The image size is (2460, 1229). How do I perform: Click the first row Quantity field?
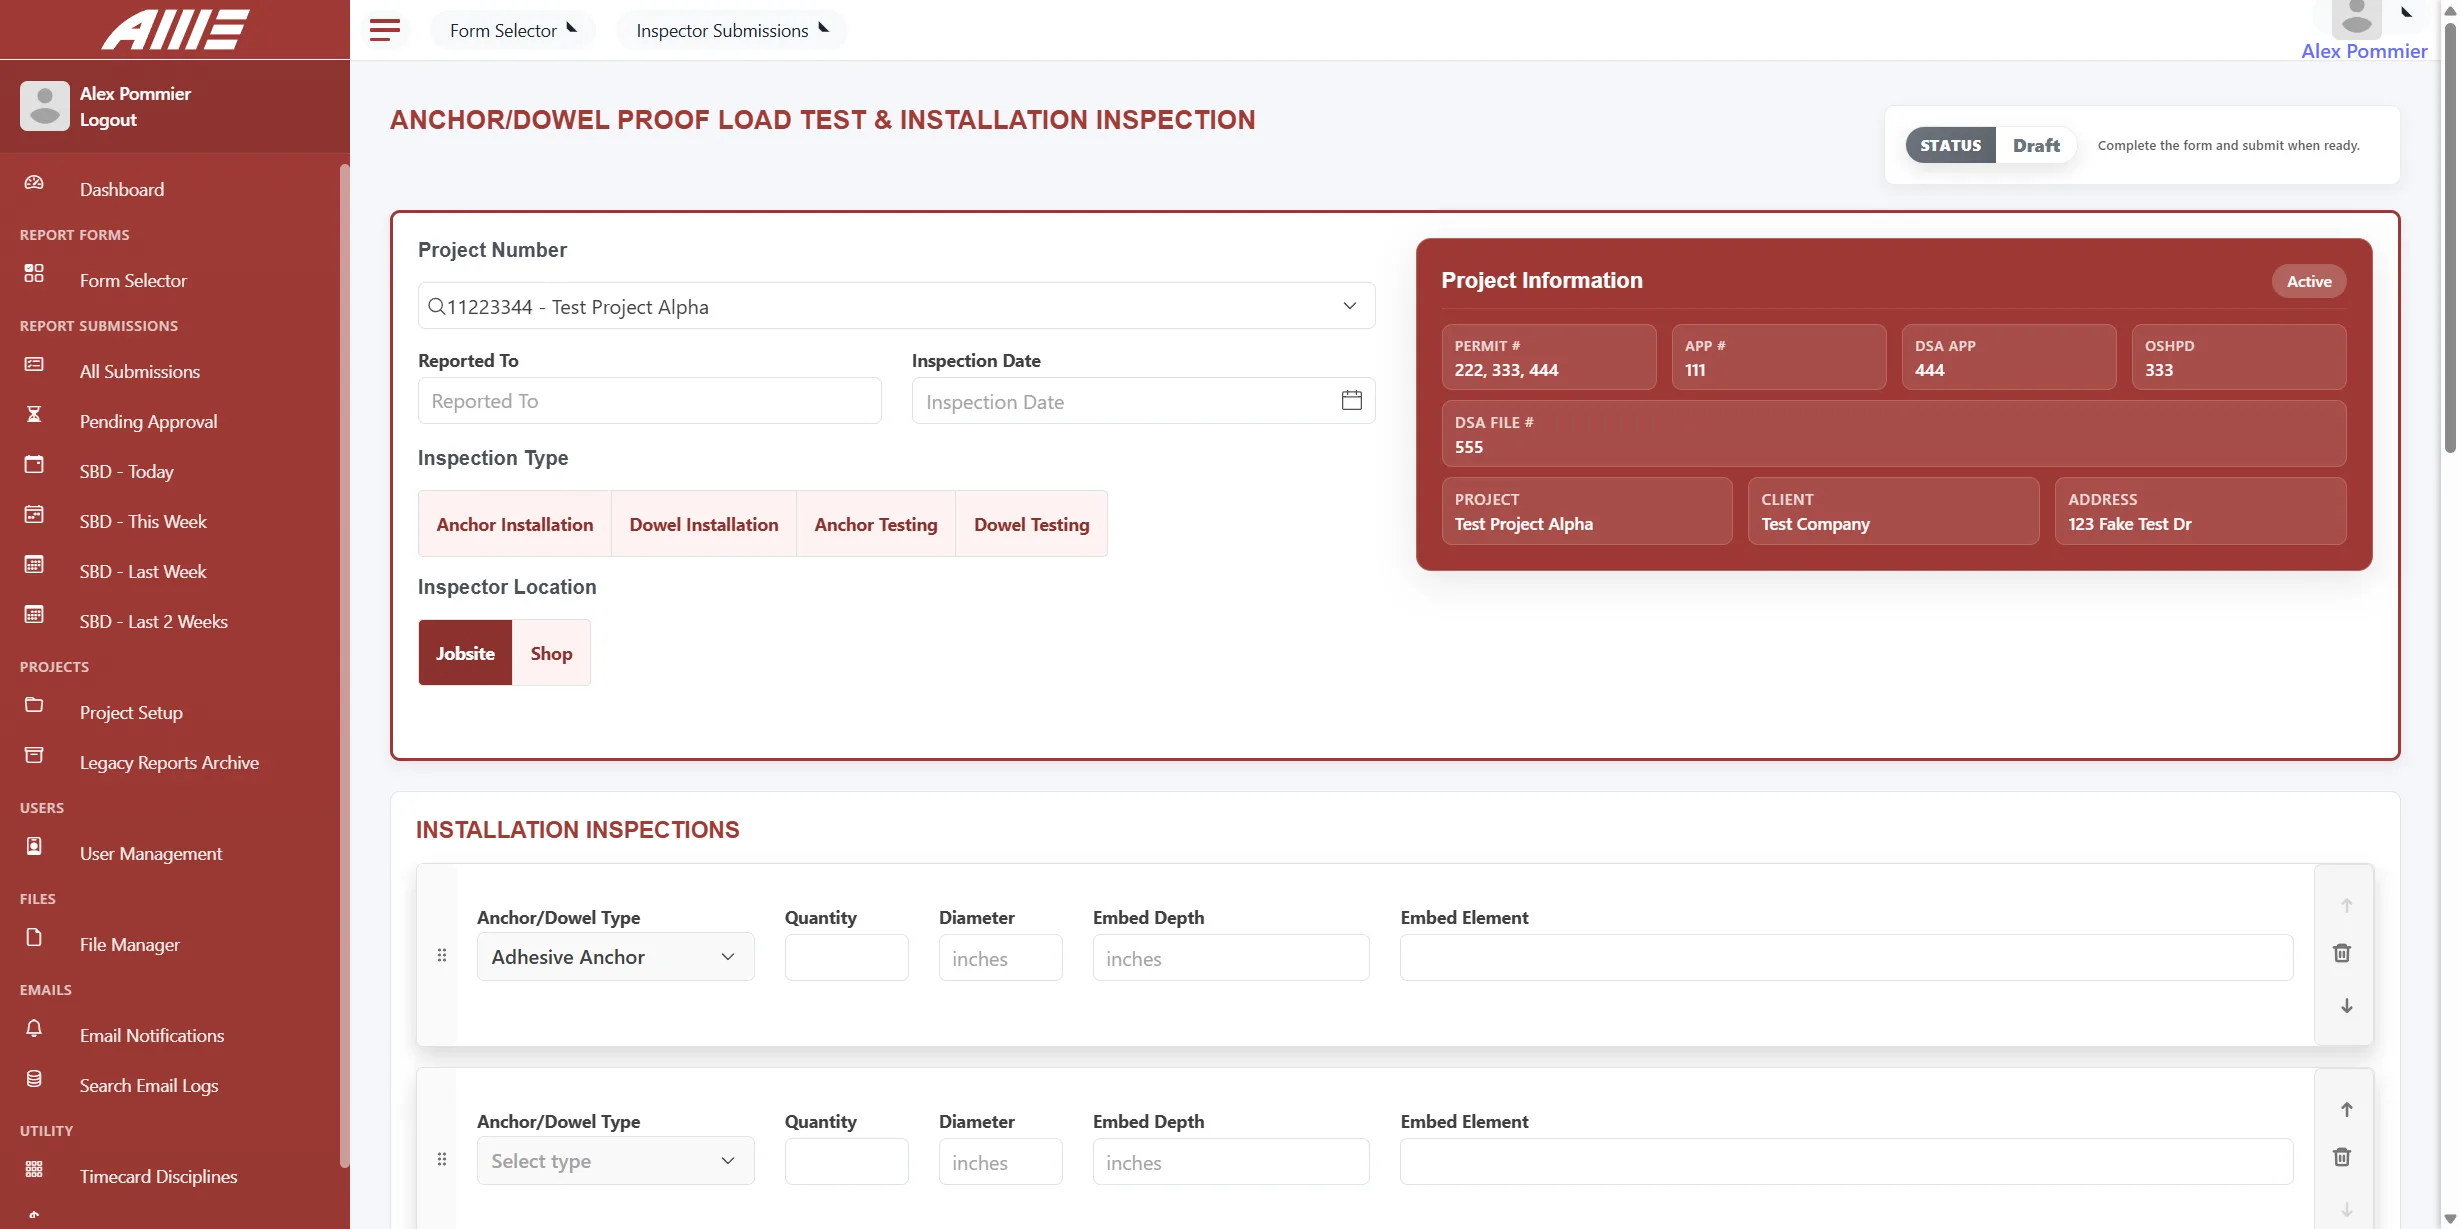[x=846, y=957]
